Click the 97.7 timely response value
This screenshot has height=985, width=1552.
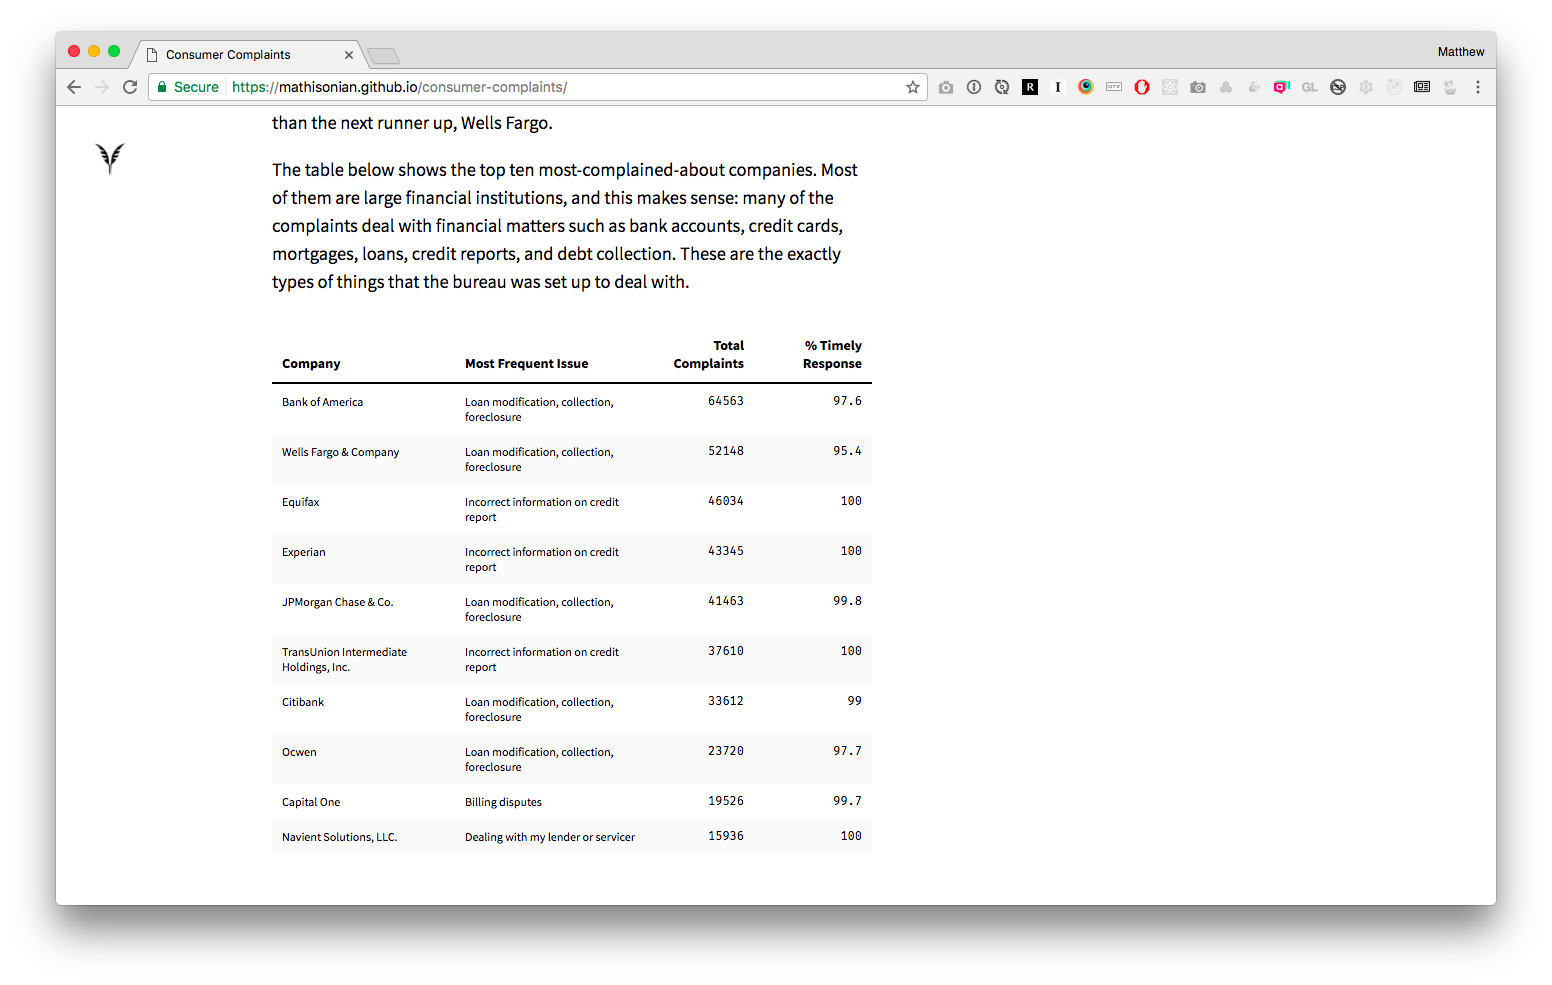[x=847, y=751]
